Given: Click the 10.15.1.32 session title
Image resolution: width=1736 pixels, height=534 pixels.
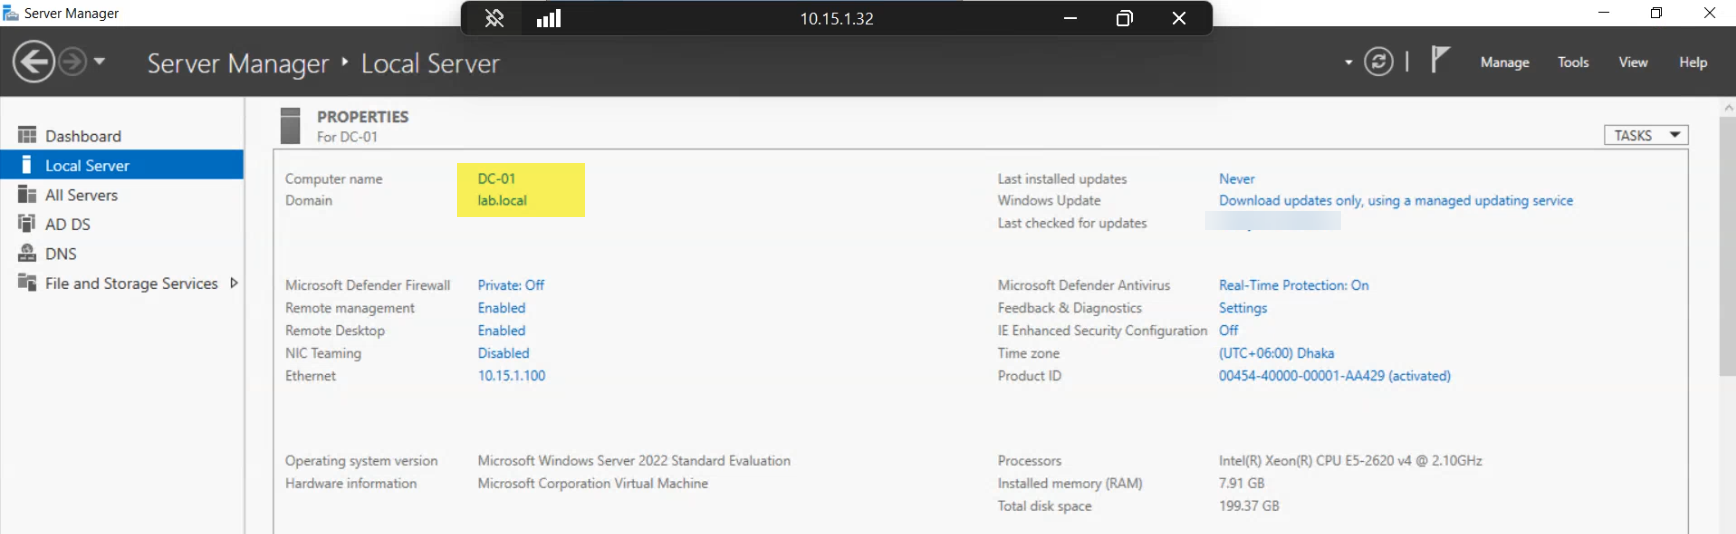Looking at the screenshot, I should coord(836,19).
